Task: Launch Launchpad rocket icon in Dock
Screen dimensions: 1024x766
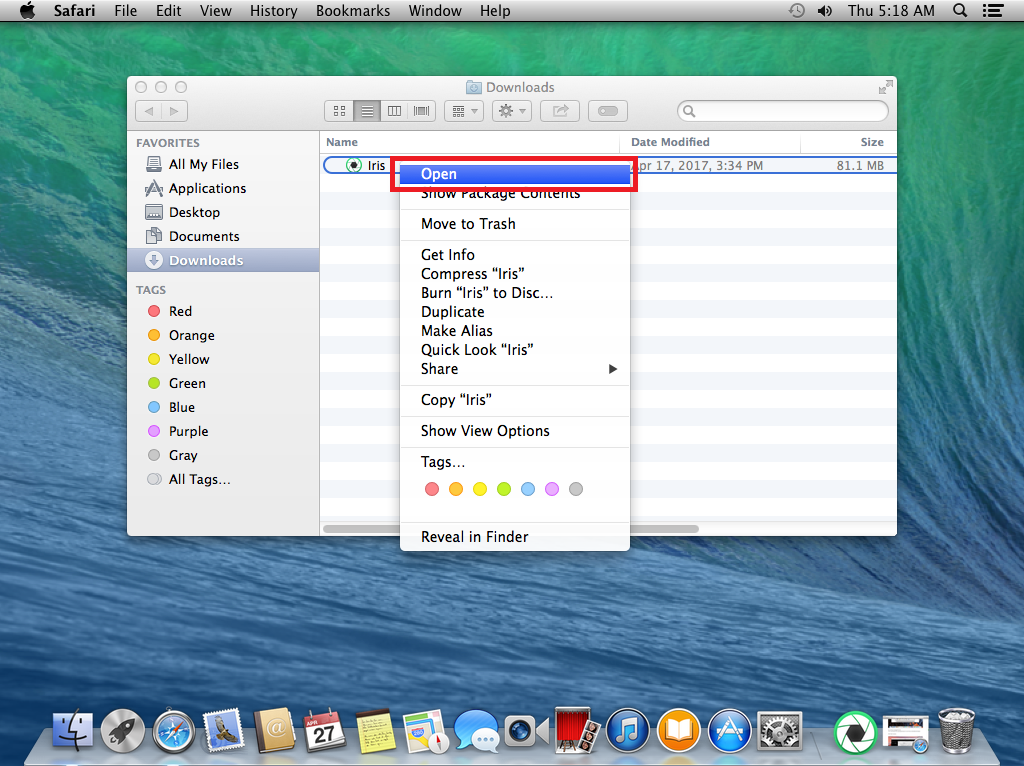Action: pyautogui.click(x=123, y=731)
